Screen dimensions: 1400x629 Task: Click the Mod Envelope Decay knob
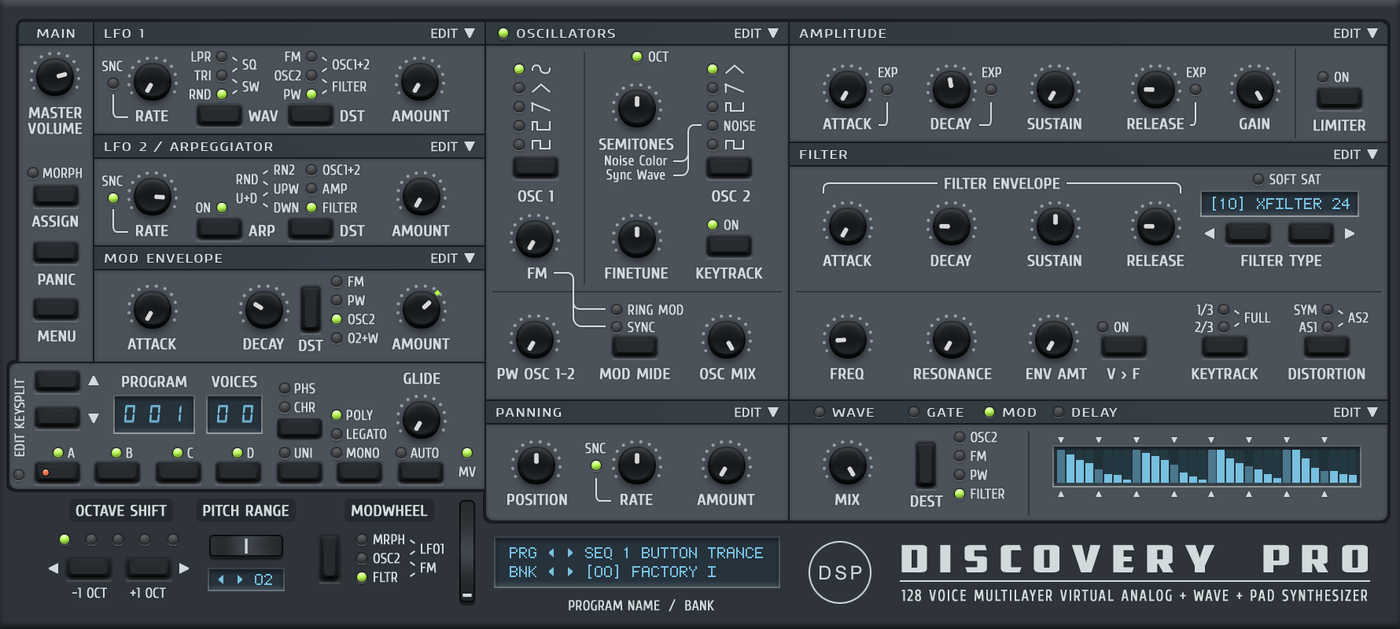tap(264, 309)
